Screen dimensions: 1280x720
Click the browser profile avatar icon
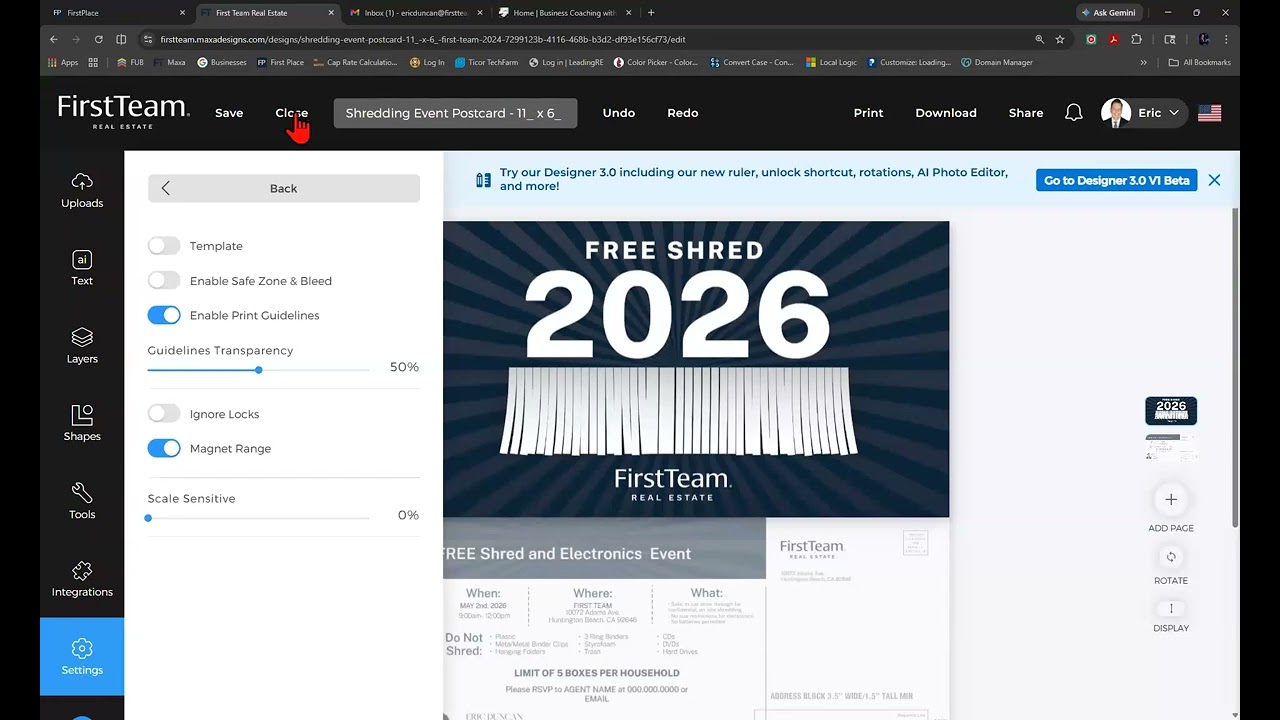click(x=1204, y=39)
